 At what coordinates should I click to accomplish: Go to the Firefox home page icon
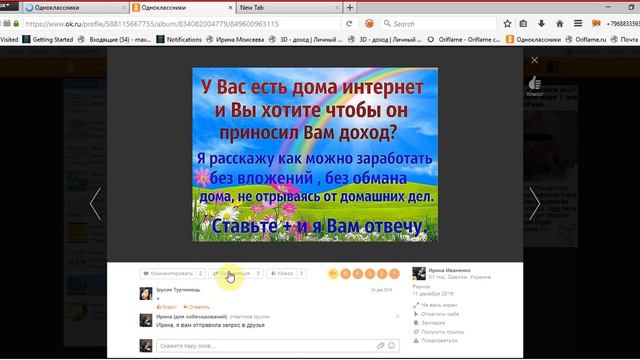[x=560, y=24]
